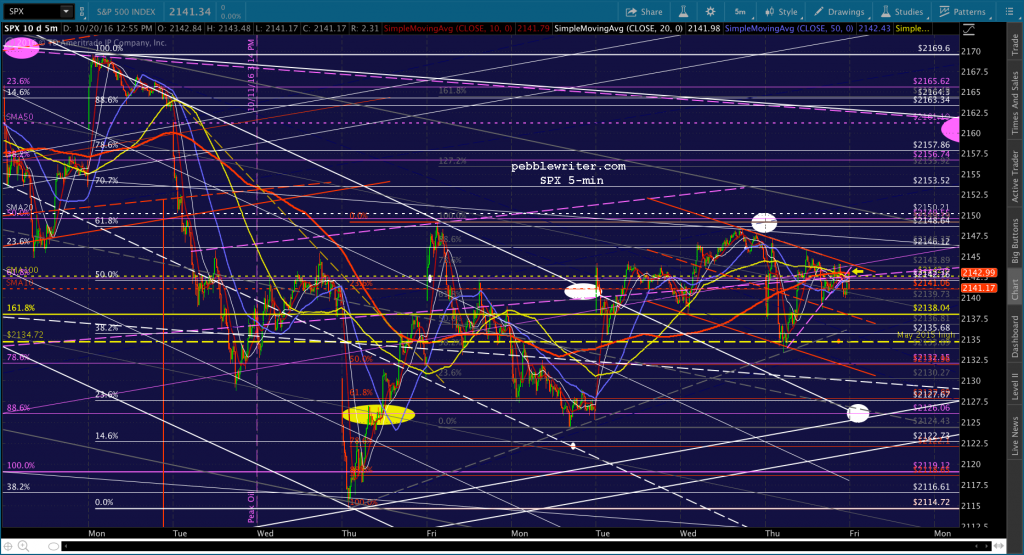Click the SMA50 label on the left edge
The width and height of the screenshot is (1024, 555).
(x=20, y=117)
